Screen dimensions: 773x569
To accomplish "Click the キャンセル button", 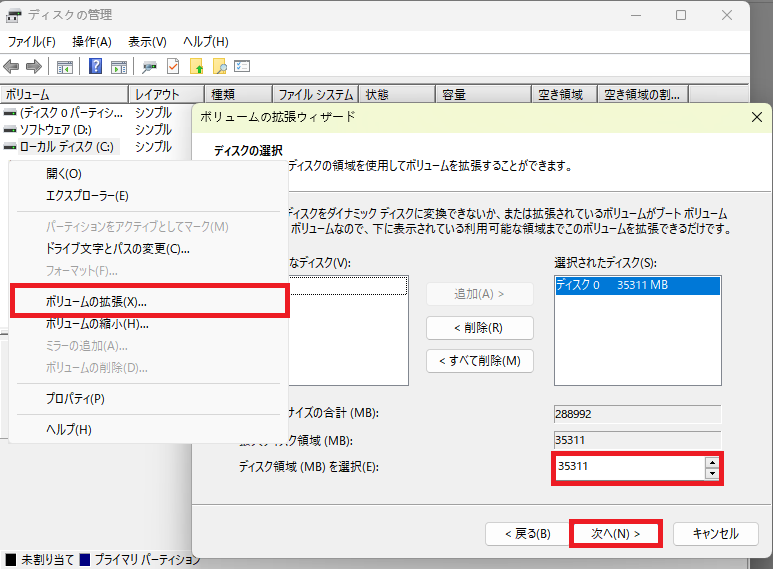I will coord(715,534).
